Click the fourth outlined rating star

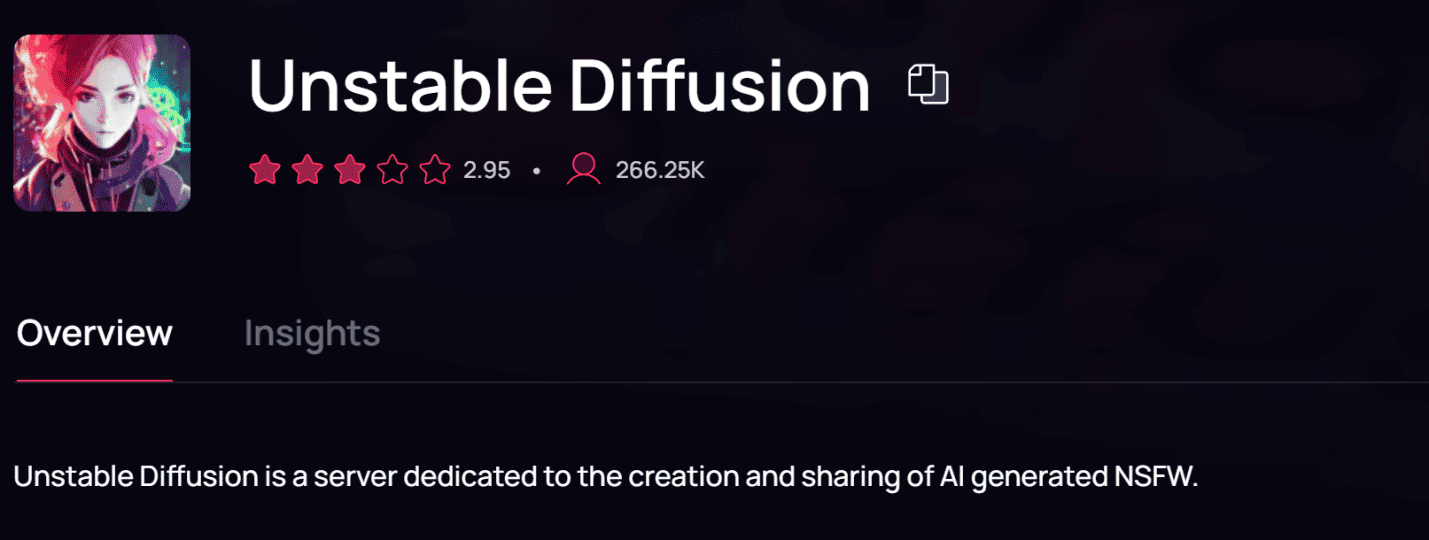click(x=392, y=170)
